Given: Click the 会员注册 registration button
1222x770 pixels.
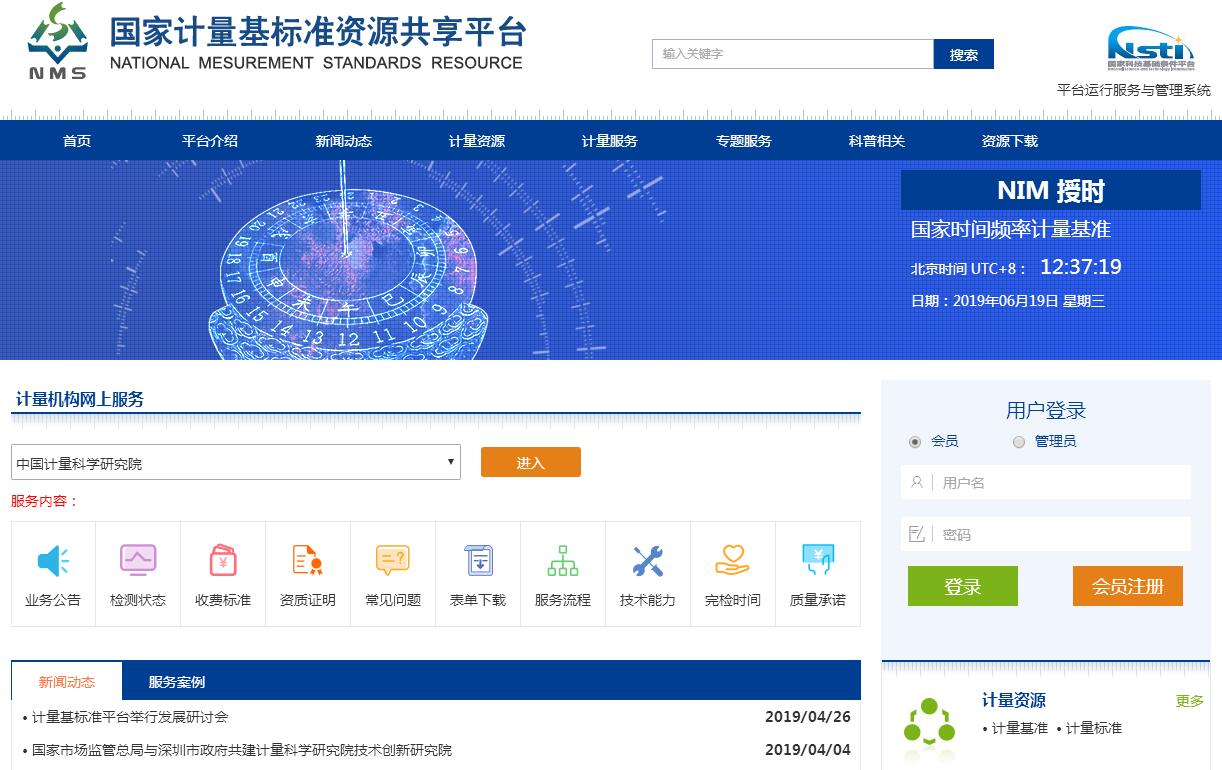Looking at the screenshot, I should (1127, 587).
